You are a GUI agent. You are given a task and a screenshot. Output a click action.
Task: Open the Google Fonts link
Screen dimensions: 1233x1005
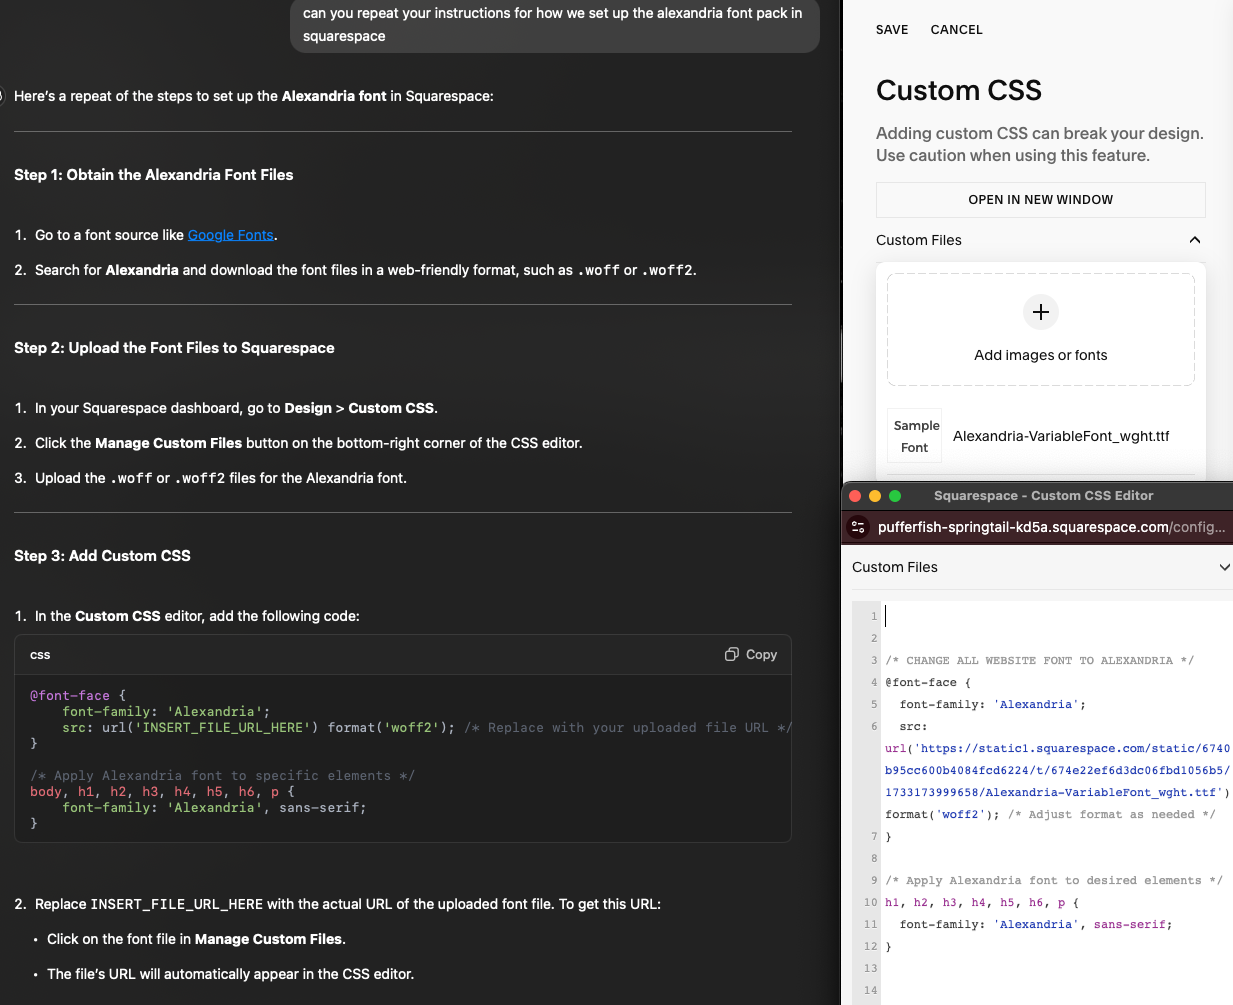point(230,235)
